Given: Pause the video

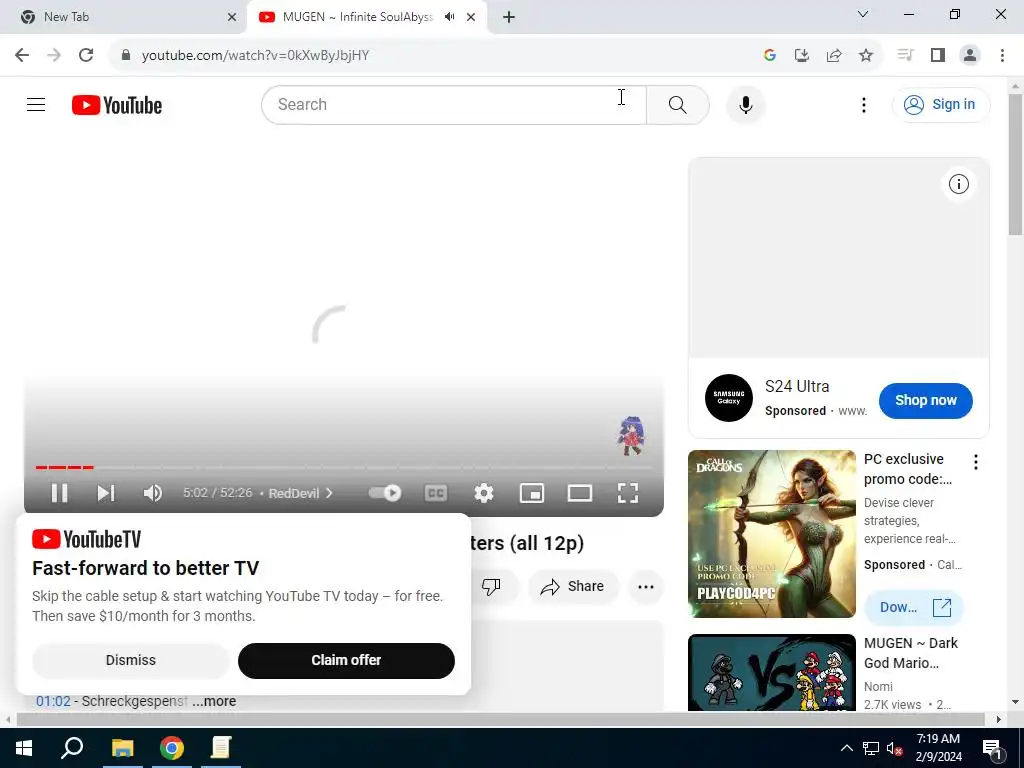Looking at the screenshot, I should (x=59, y=493).
